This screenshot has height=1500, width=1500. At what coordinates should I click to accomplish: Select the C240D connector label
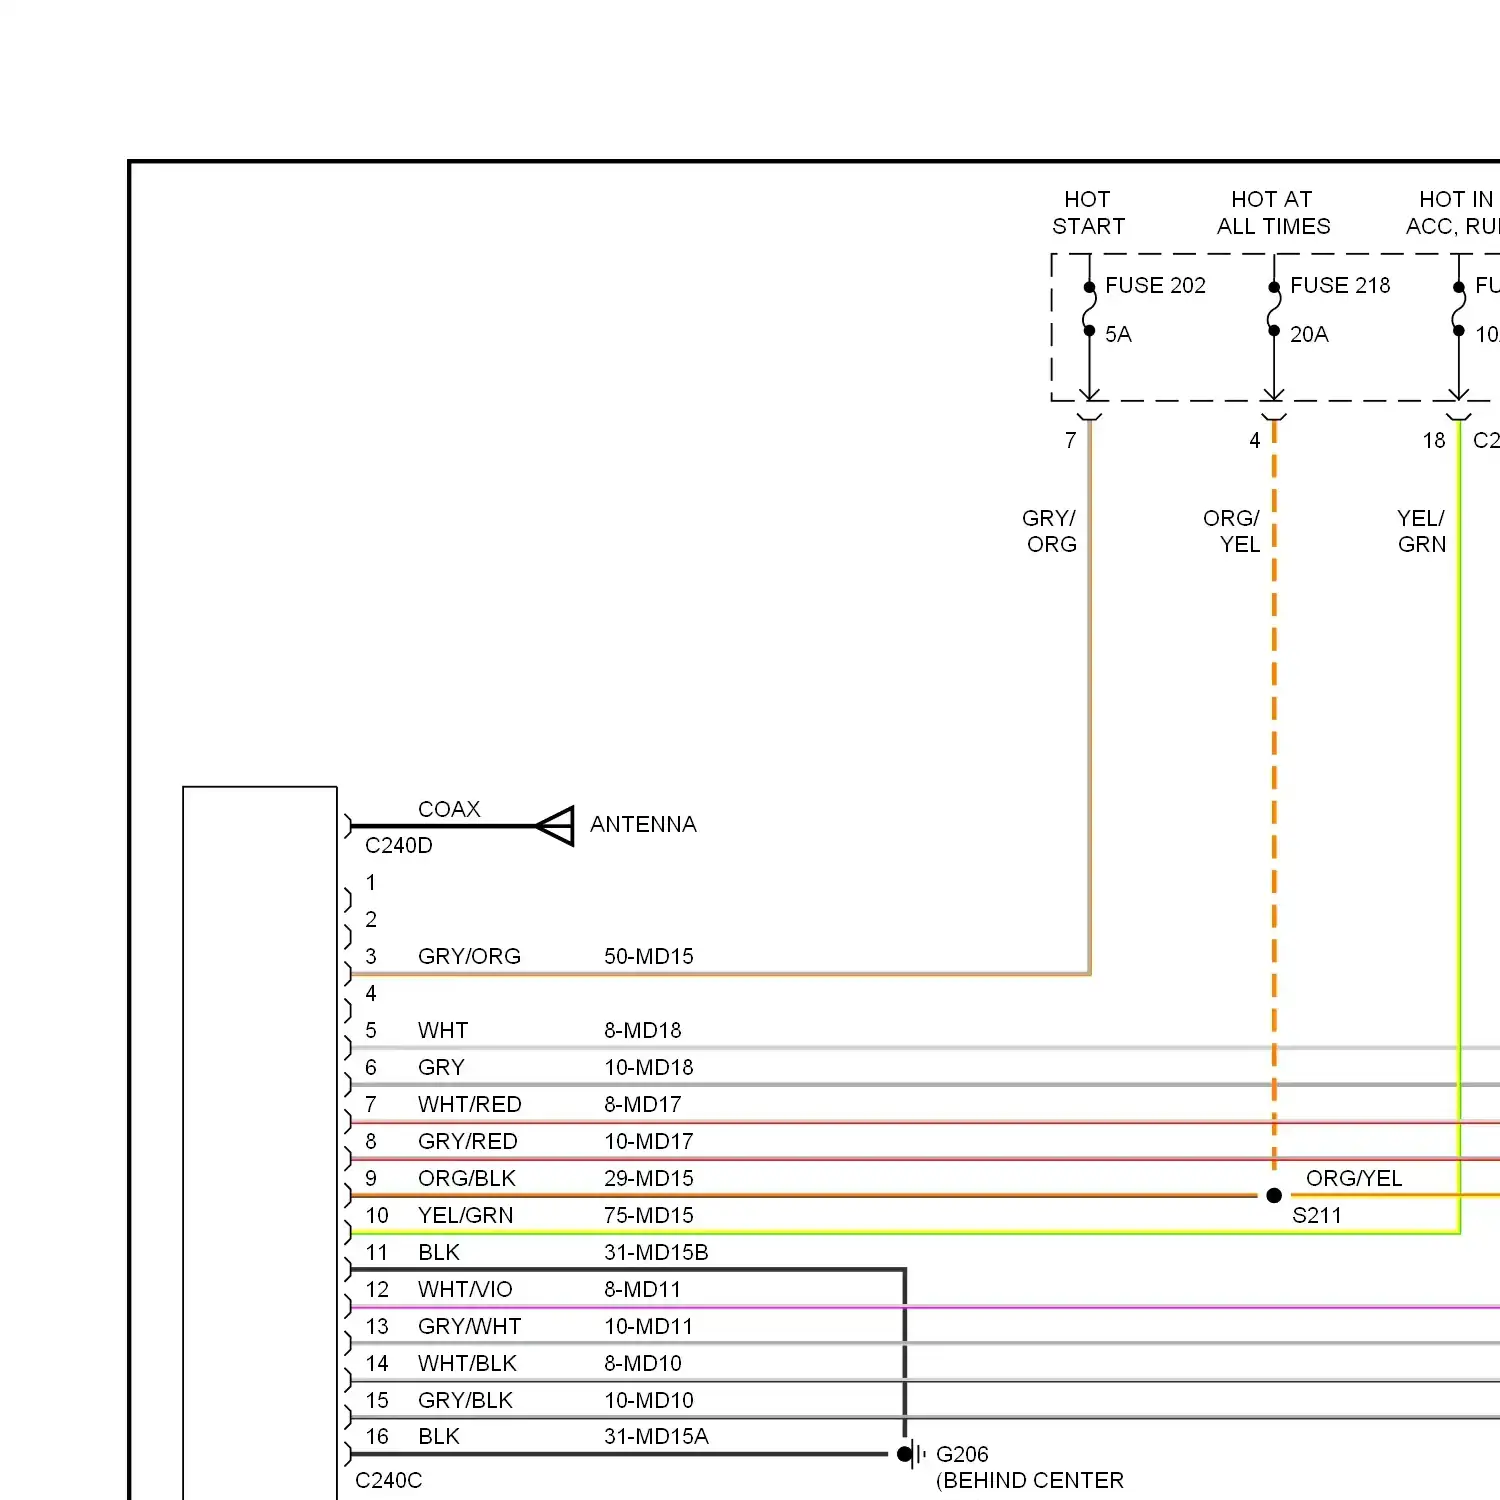[399, 846]
